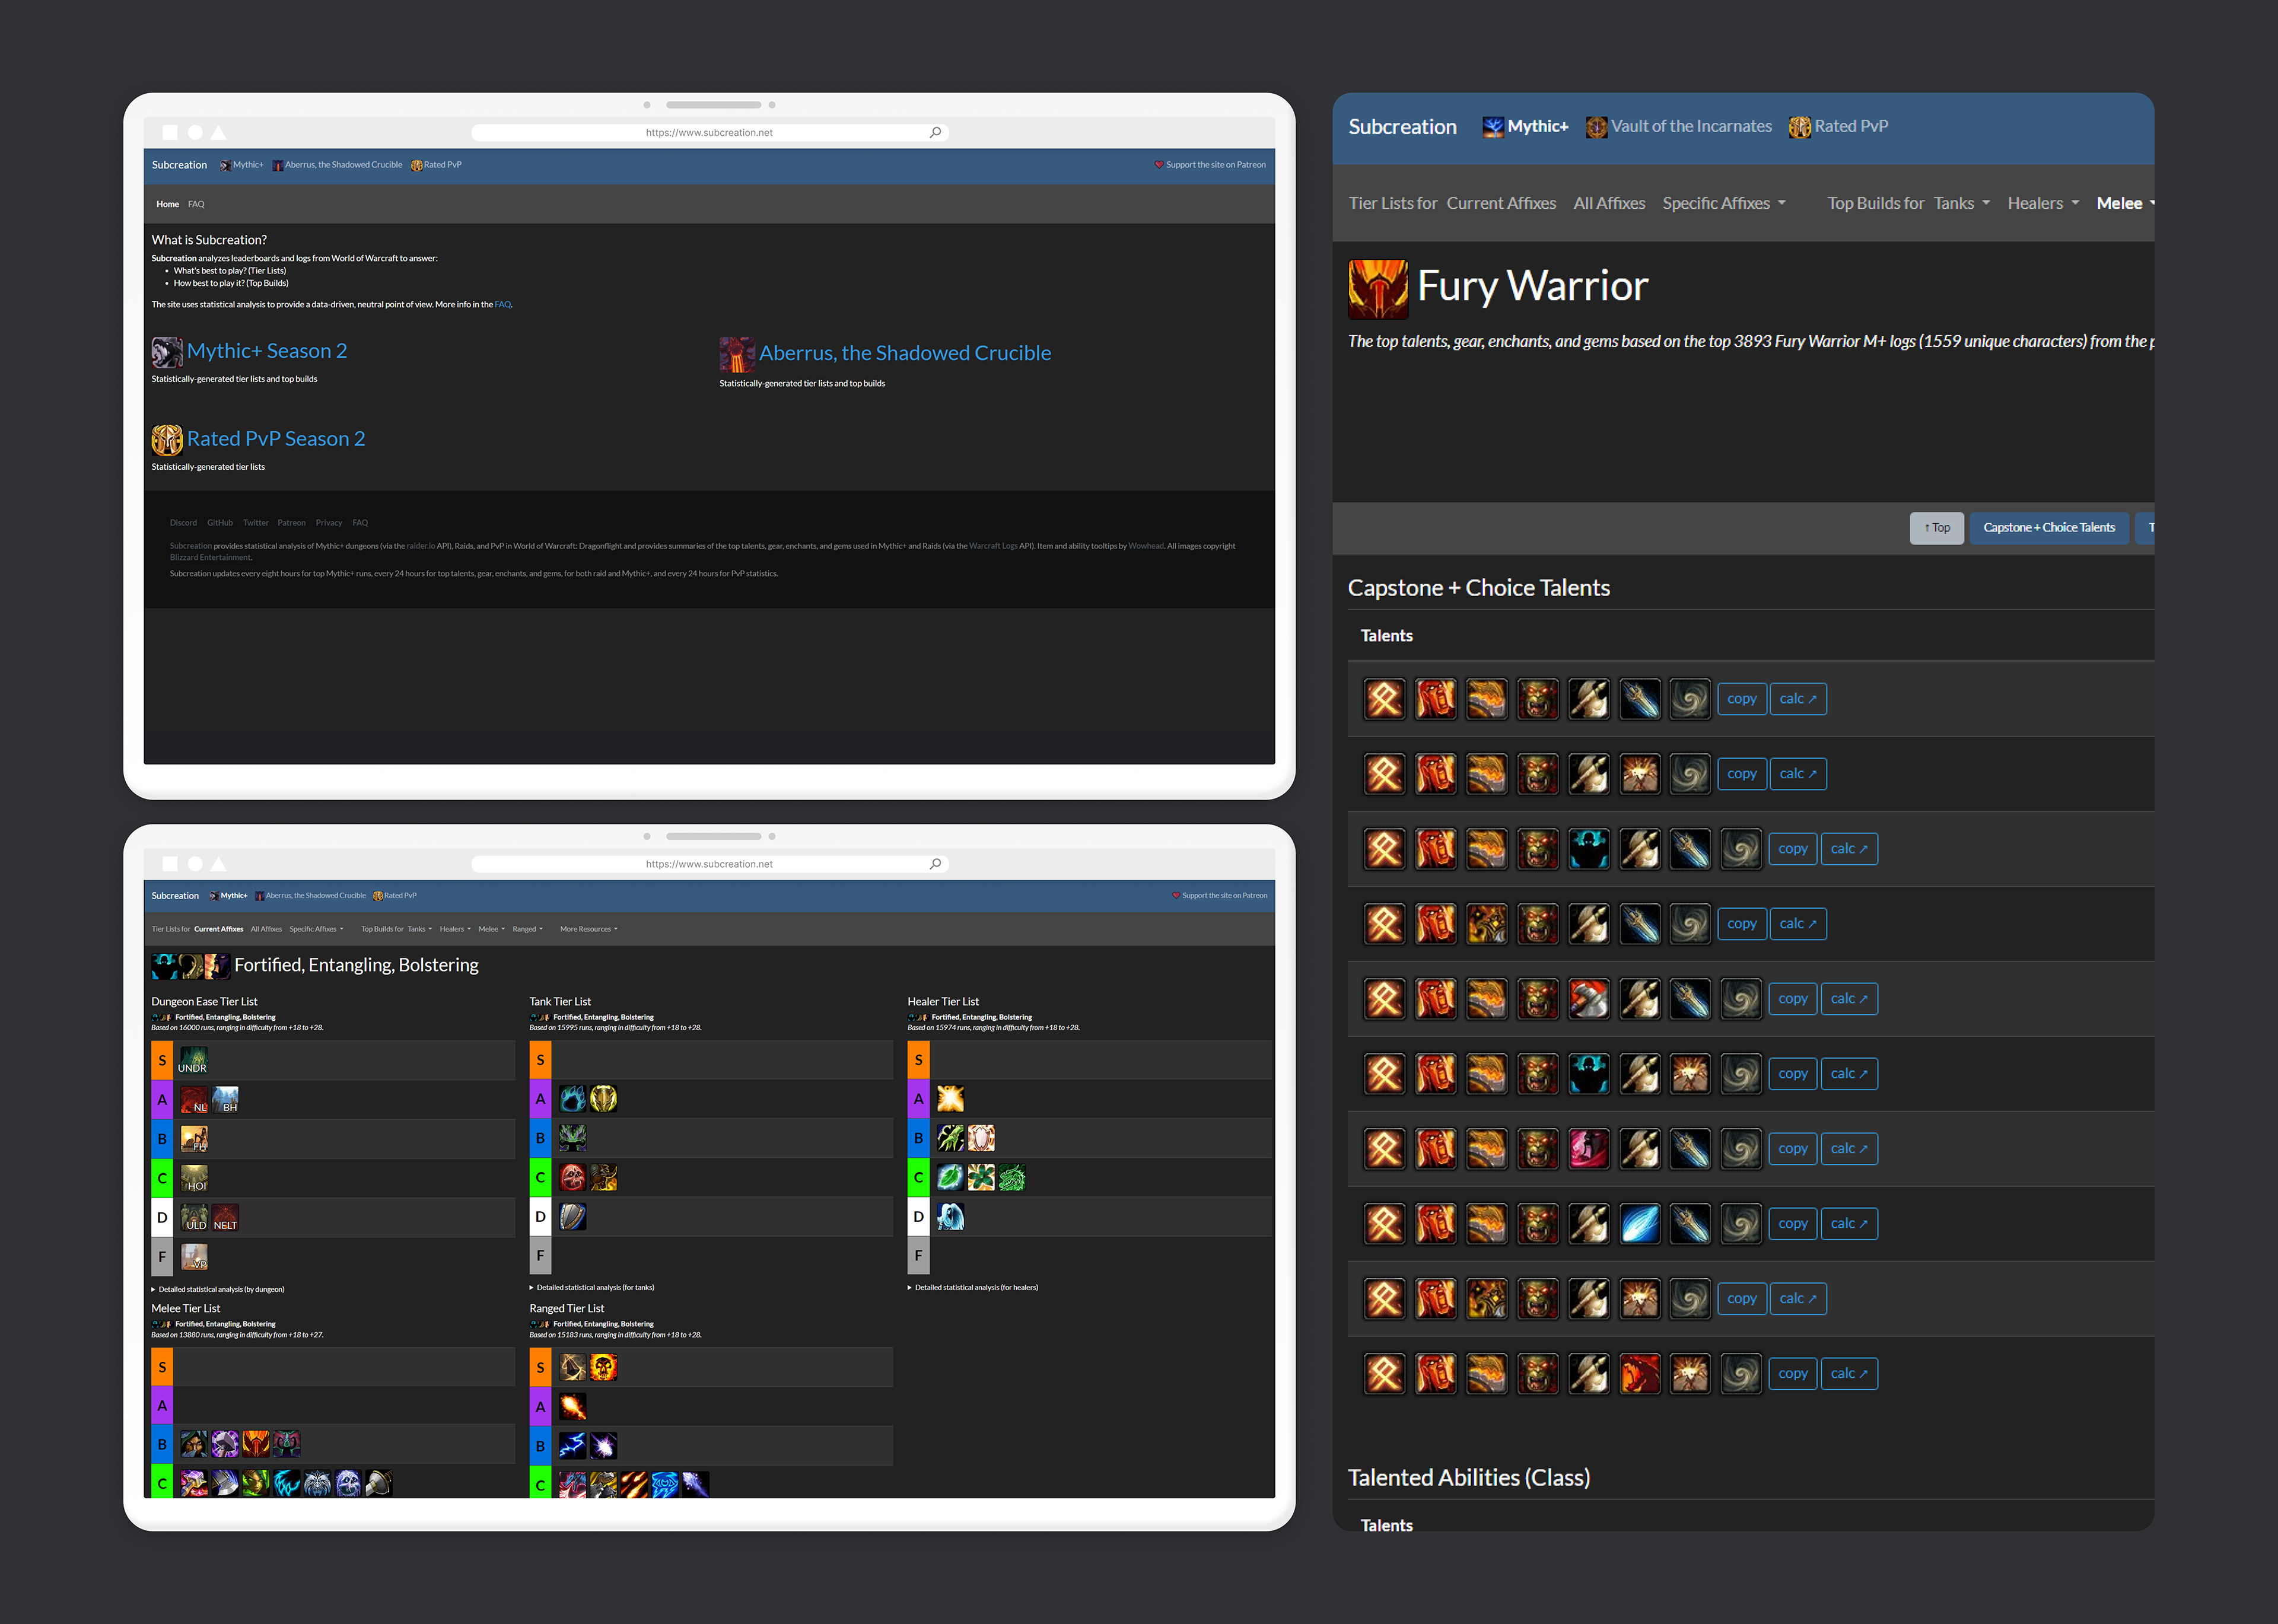Open Healers dropdown in Fury Warrior panel
The height and width of the screenshot is (1624, 2278).
(x=2042, y=203)
